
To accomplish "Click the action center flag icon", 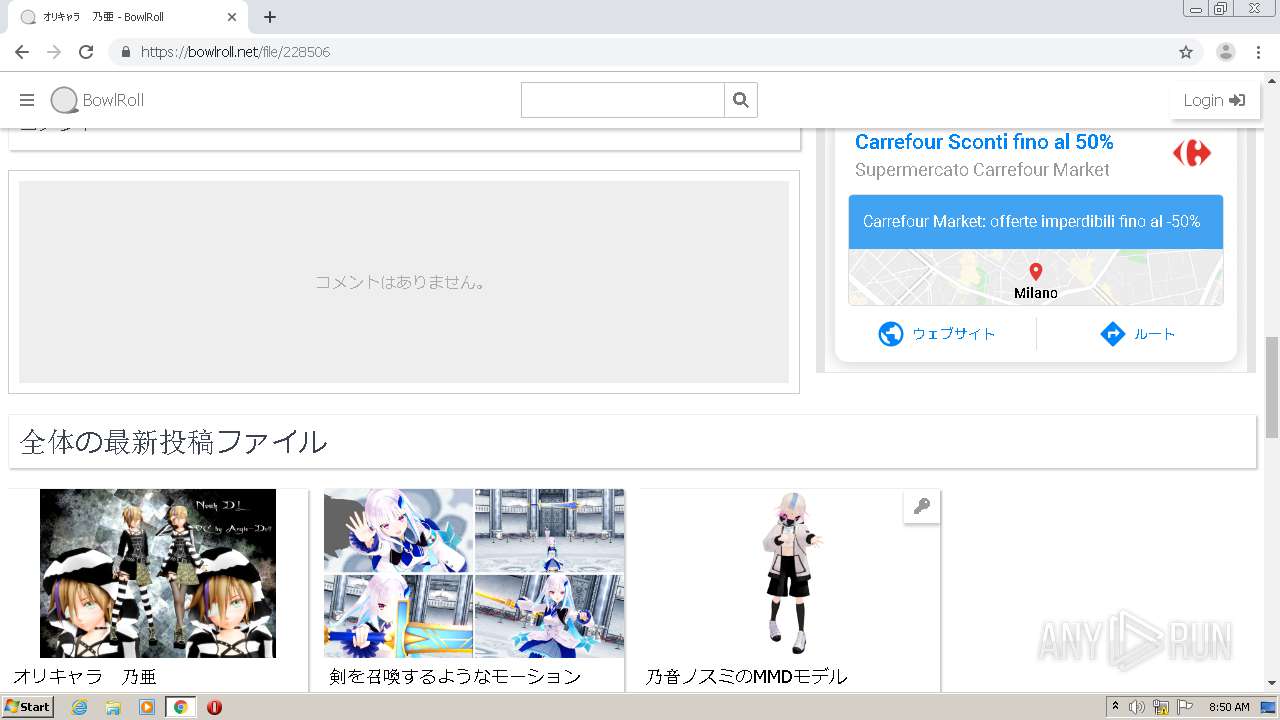I will pos(1185,707).
